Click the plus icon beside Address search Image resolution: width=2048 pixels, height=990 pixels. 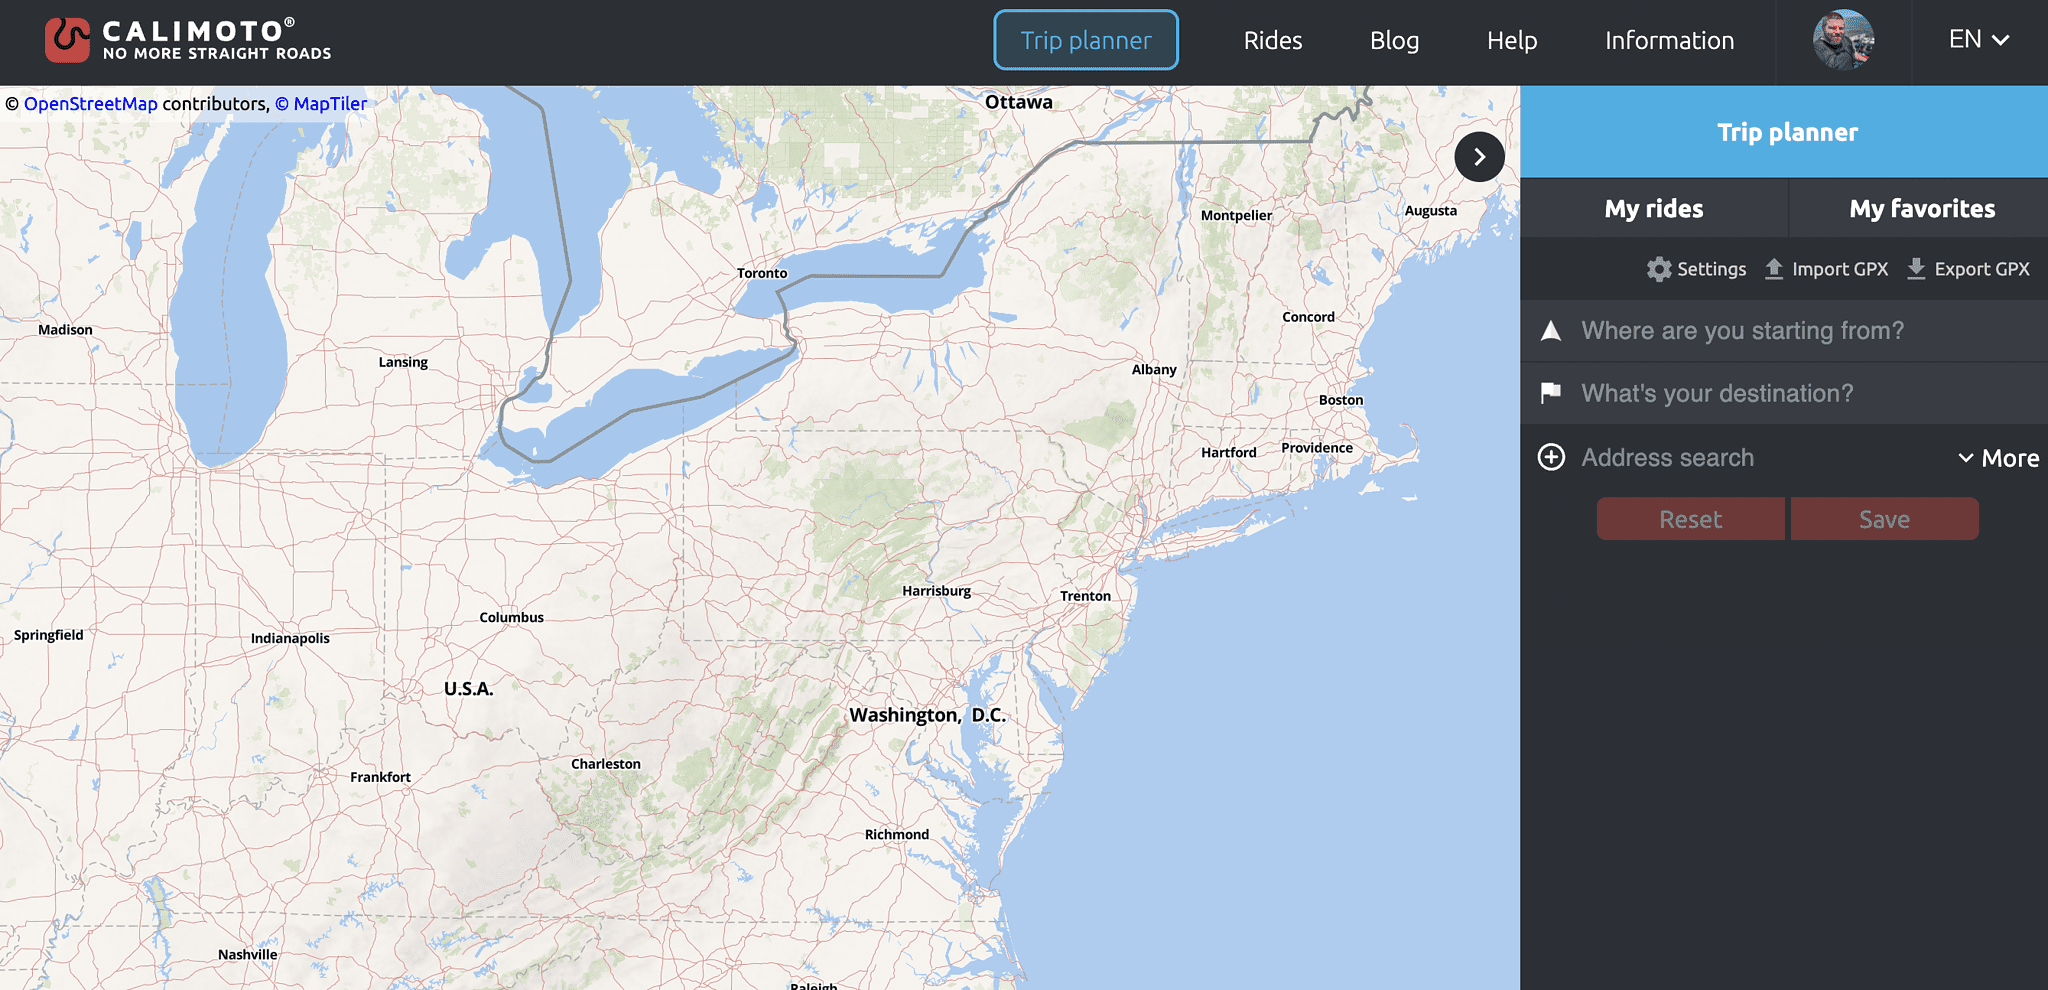1551,457
